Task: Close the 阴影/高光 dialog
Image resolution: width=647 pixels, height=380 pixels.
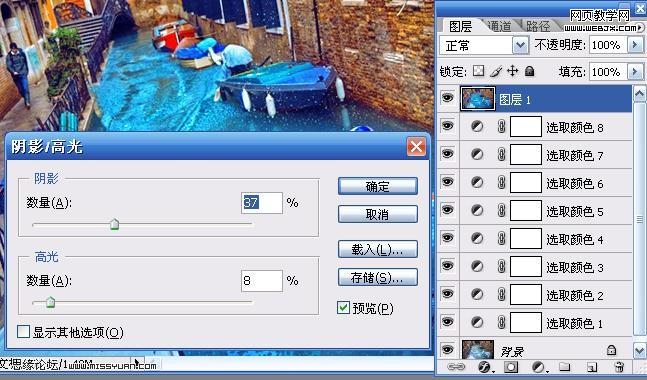Action: point(416,146)
